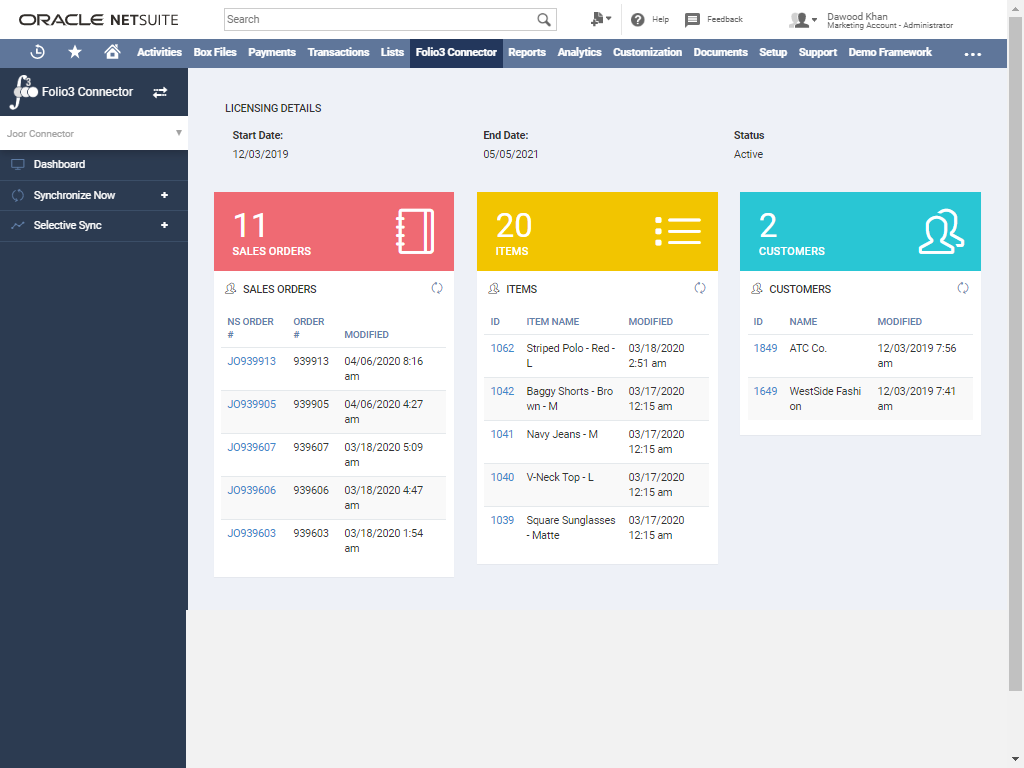Screen dimensions: 1024x768
Task: Click the vertical page scrollbar
Action: 1016,353
